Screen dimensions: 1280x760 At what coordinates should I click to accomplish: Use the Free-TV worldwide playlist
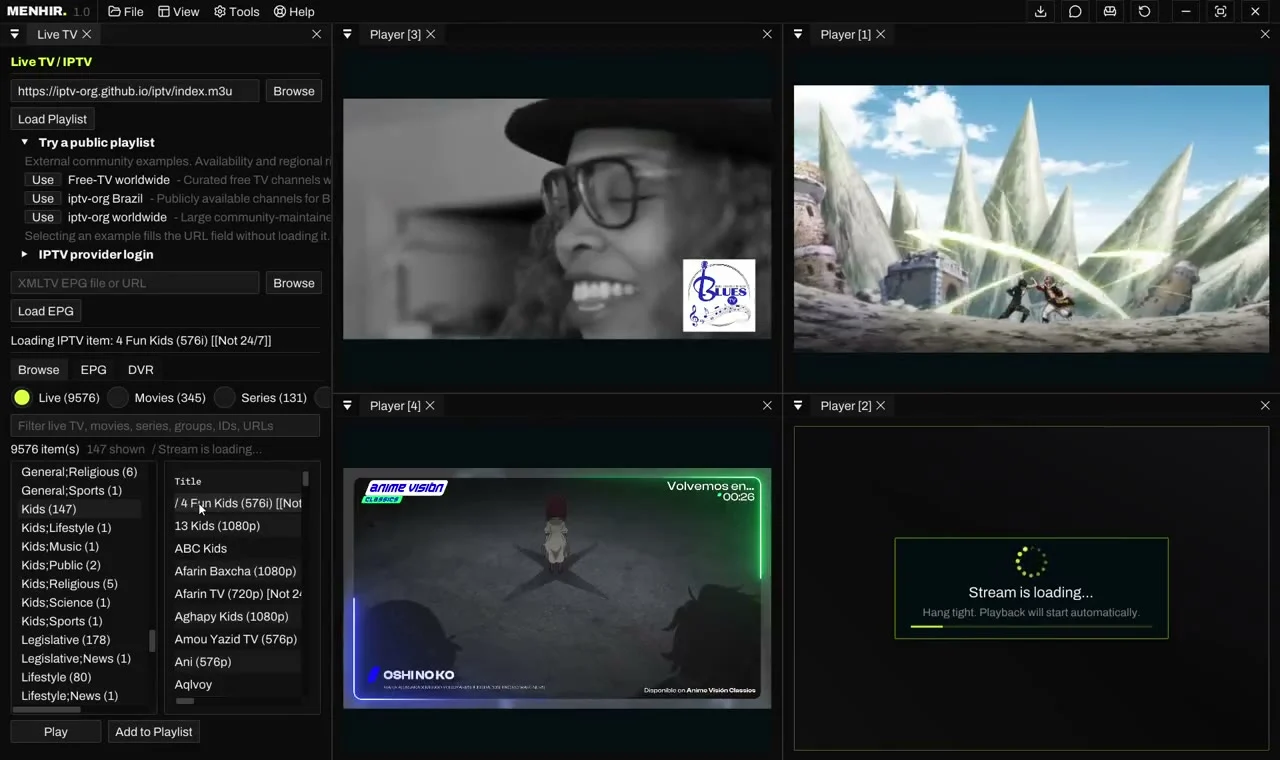(x=43, y=180)
